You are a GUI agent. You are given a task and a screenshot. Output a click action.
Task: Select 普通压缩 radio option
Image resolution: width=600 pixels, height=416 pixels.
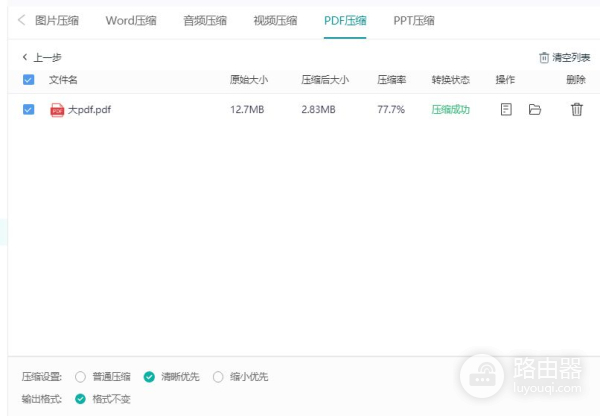pyautogui.click(x=80, y=377)
